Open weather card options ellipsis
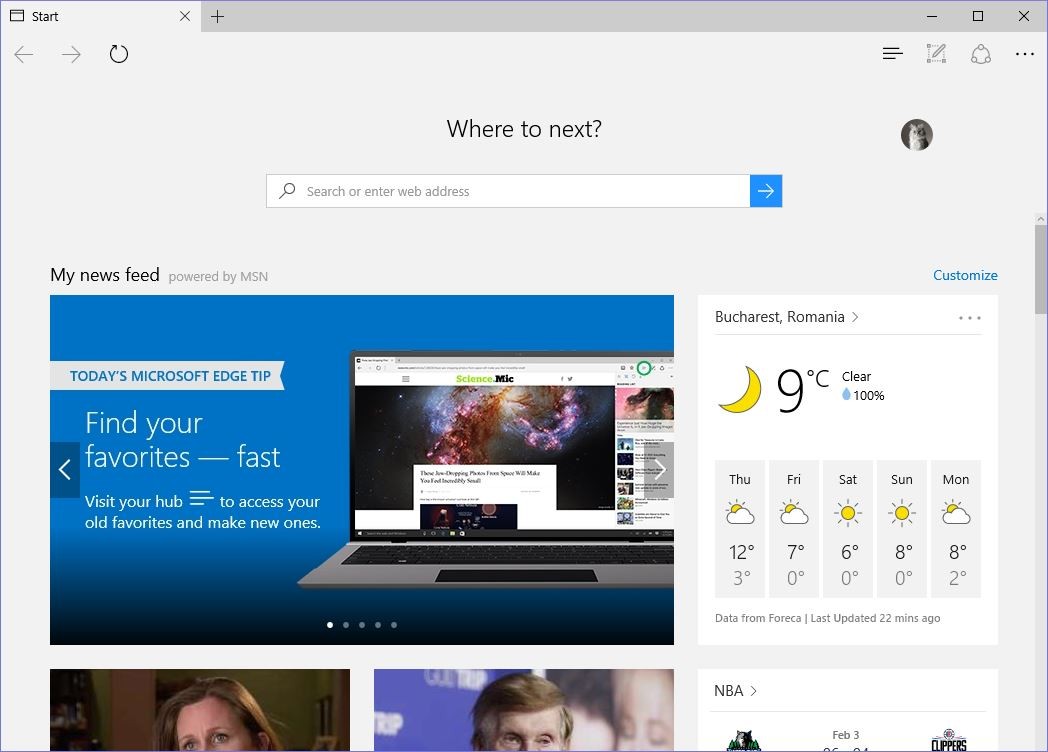The width and height of the screenshot is (1048, 752). 969,318
